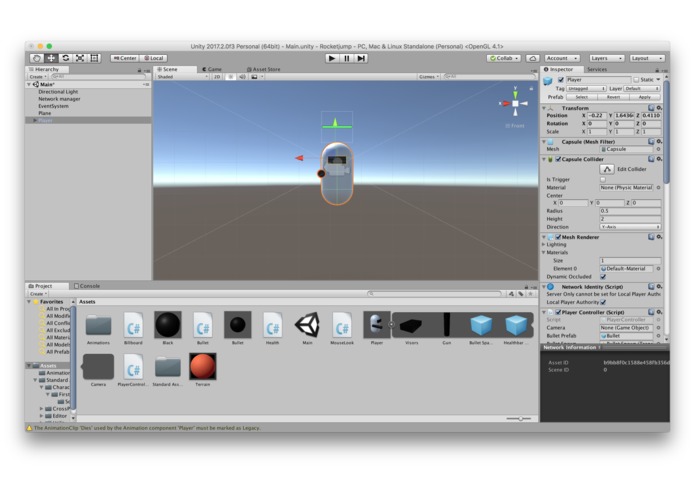The height and width of the screenshot is (494, 695).
Task: Select the Terrain material asset
Action: 203,370
